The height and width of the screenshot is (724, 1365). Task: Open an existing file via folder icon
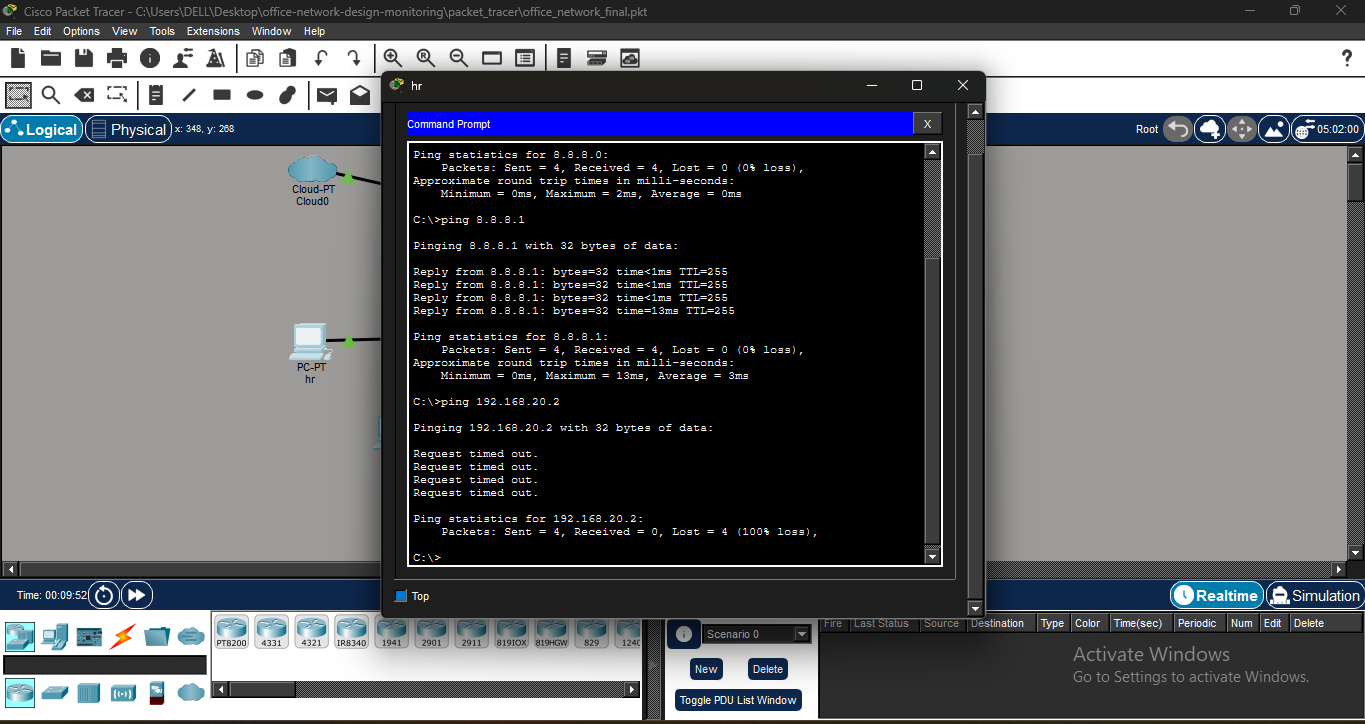click(51, 58)
